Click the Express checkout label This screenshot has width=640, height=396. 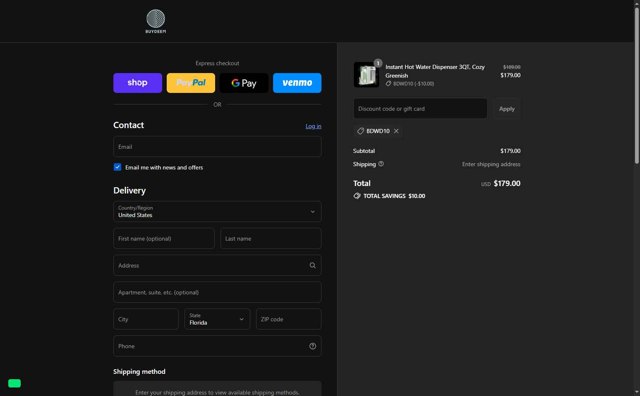[x=217, y=63]
